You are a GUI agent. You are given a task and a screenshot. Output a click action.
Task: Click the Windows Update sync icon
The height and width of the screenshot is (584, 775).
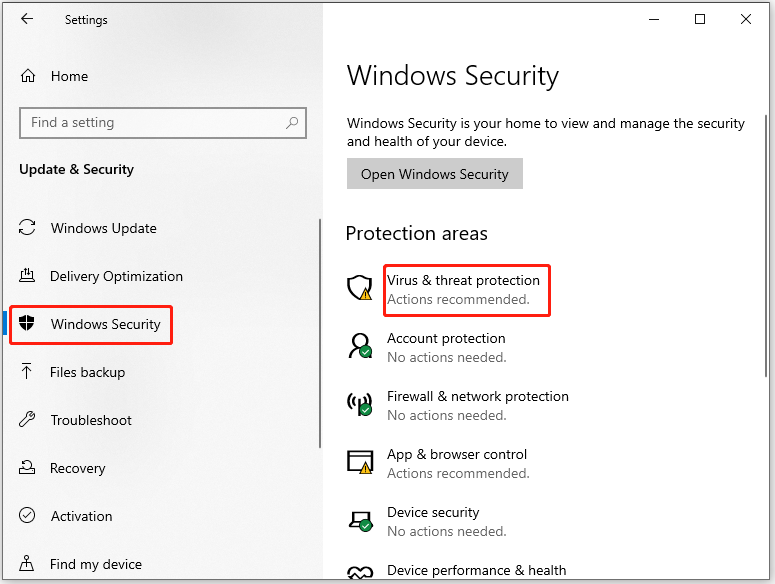point(28,228)
